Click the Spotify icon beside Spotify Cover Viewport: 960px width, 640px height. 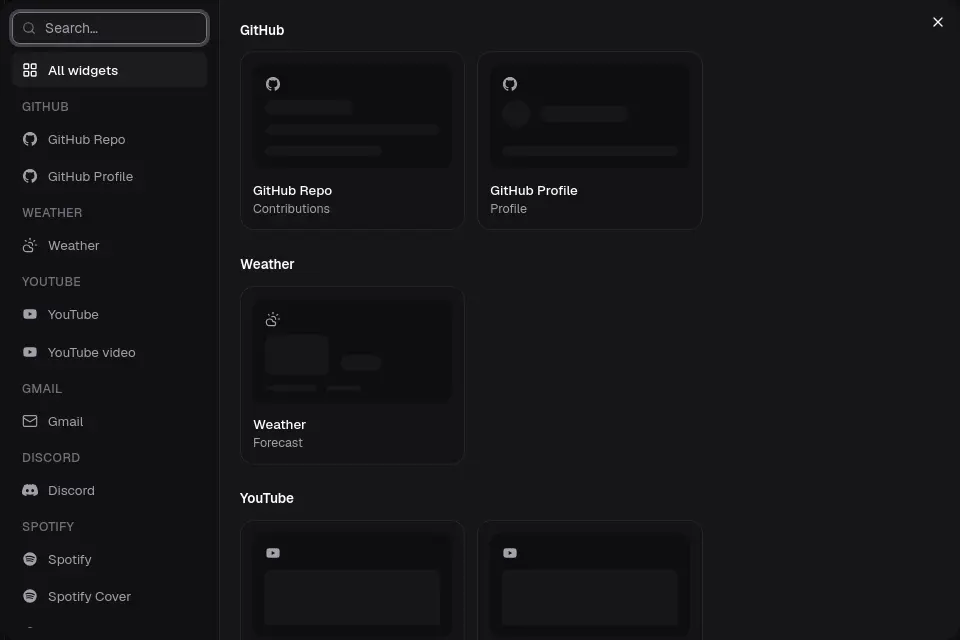coord(30,596)
